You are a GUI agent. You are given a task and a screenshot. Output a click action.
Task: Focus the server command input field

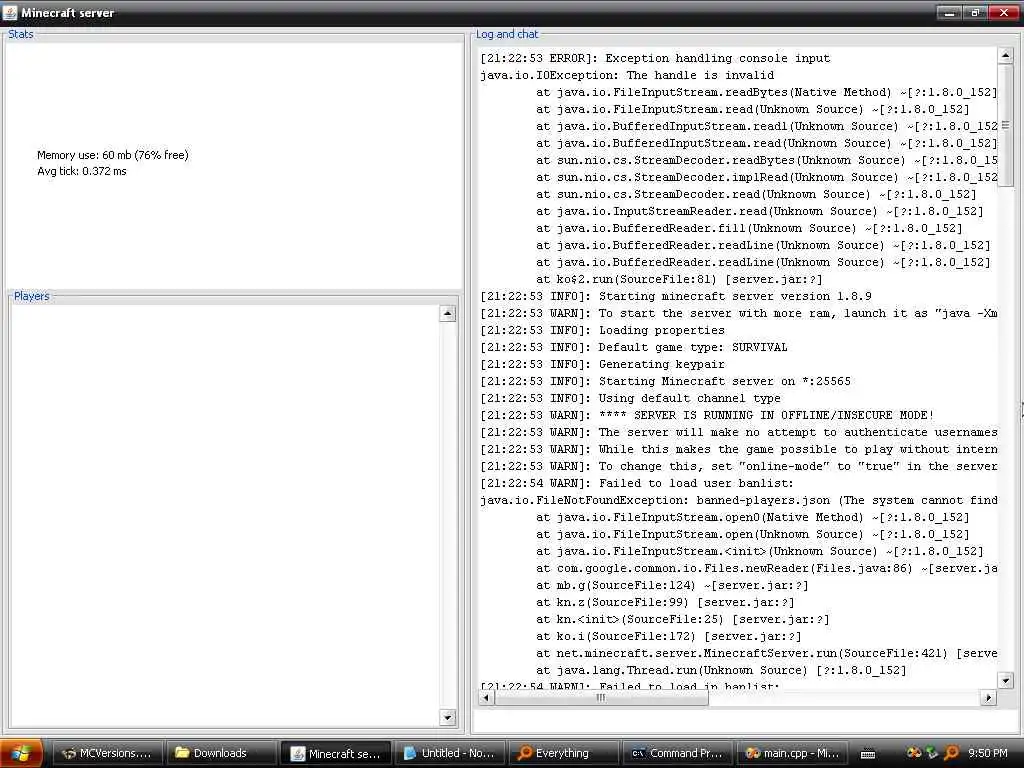pos(745,721)
